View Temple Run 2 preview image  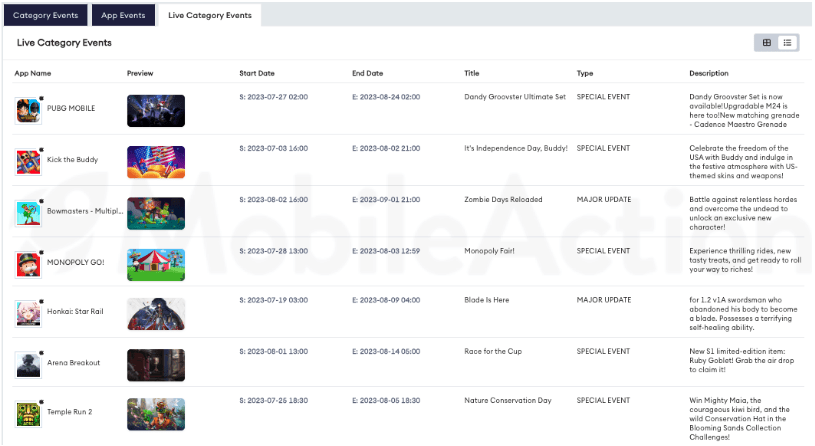(156, 414)
